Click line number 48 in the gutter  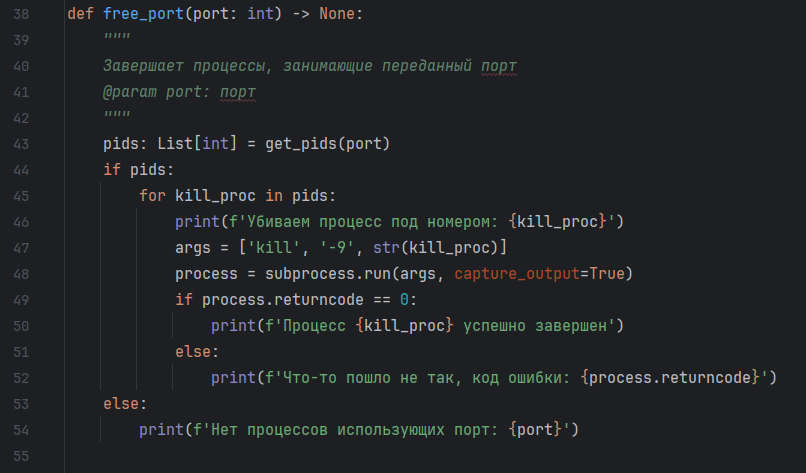point(21,274)
